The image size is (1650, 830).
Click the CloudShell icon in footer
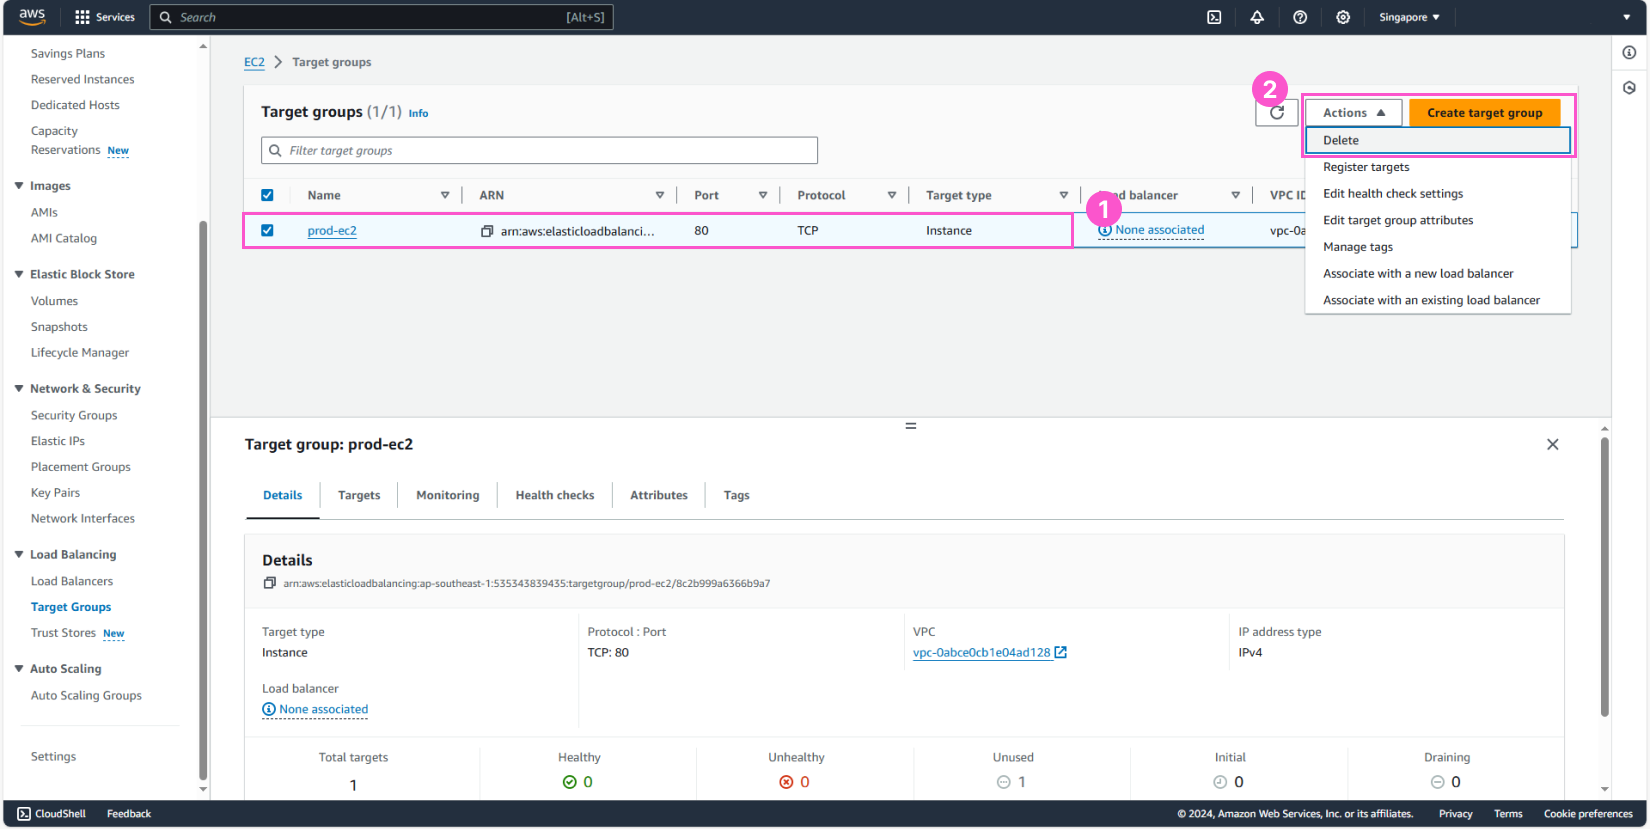(24, 814)
